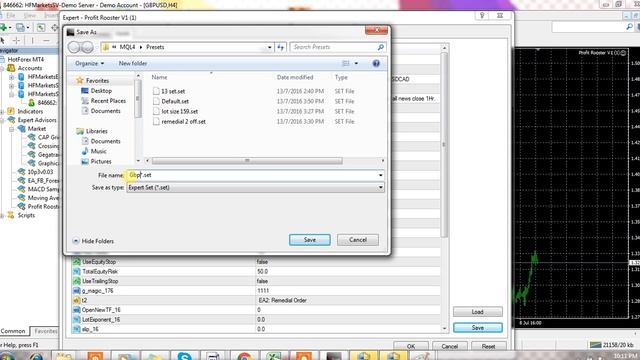
Task: Select the file lot size 159.set
Action: pos(180,111)
